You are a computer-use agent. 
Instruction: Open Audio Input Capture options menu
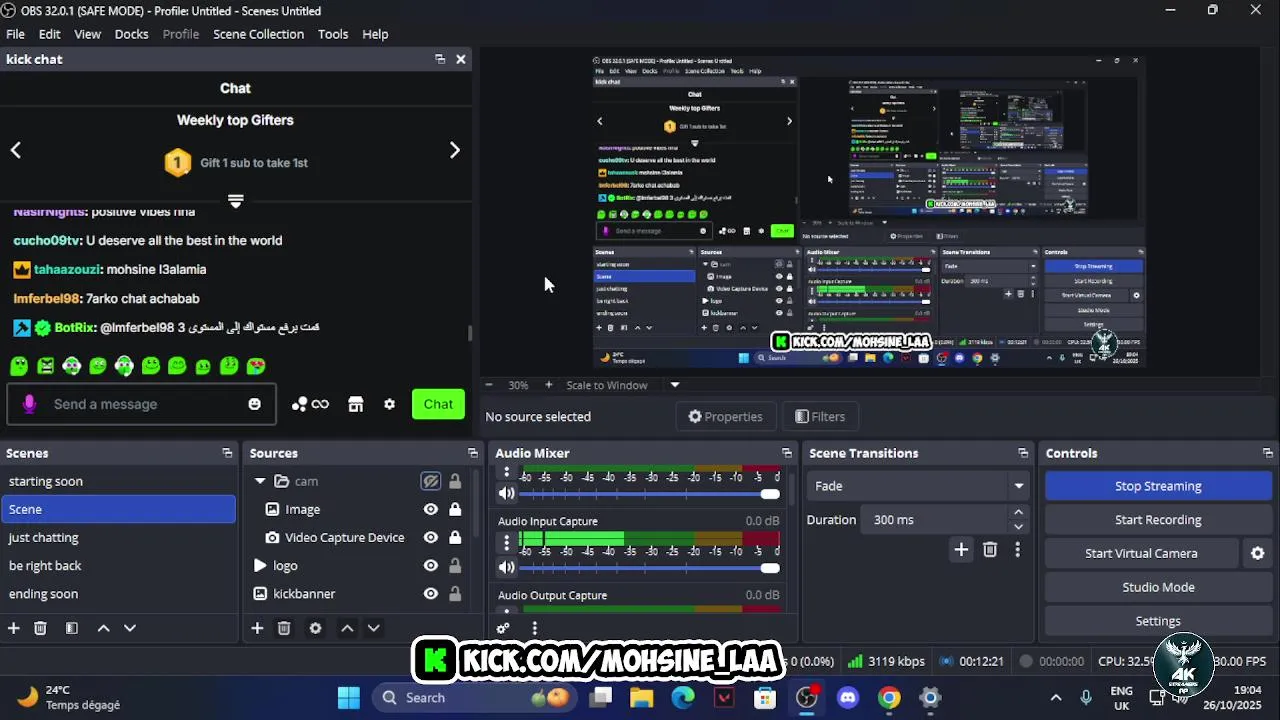[x=506, y=543]
